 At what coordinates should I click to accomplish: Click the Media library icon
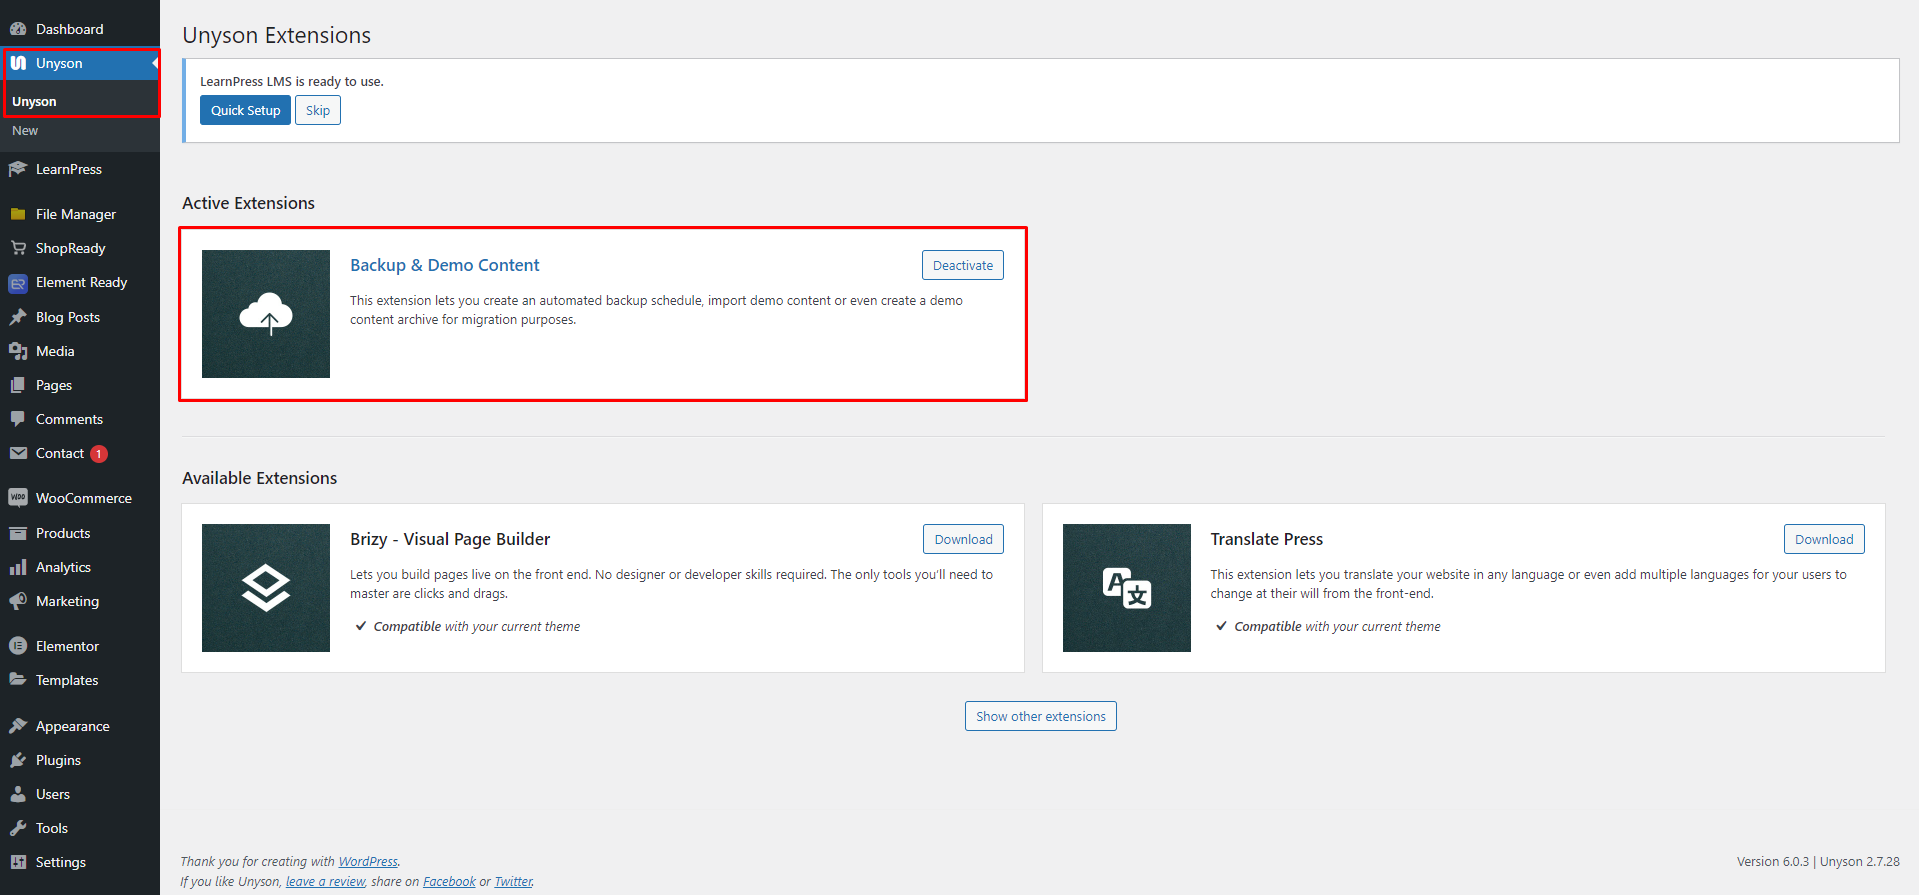18,351
